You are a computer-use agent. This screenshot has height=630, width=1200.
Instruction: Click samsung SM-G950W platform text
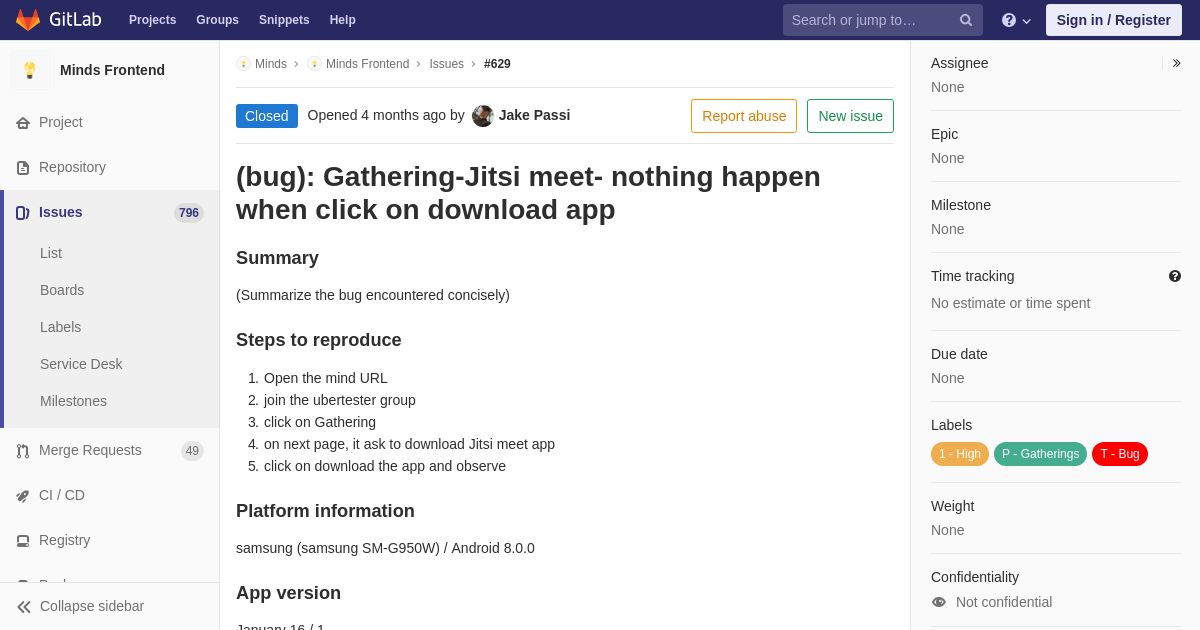pyautogui.click(x=385, y=548)
